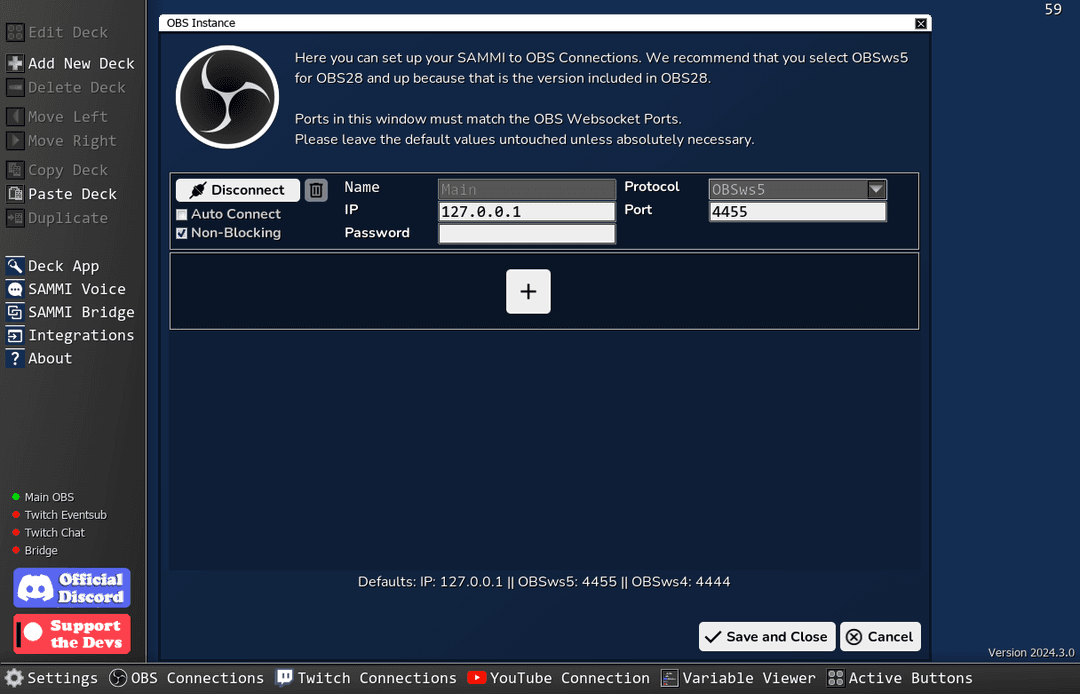Click Save and Close
This screenshot has width=1080, height=694.
click(x=767, y=637)
